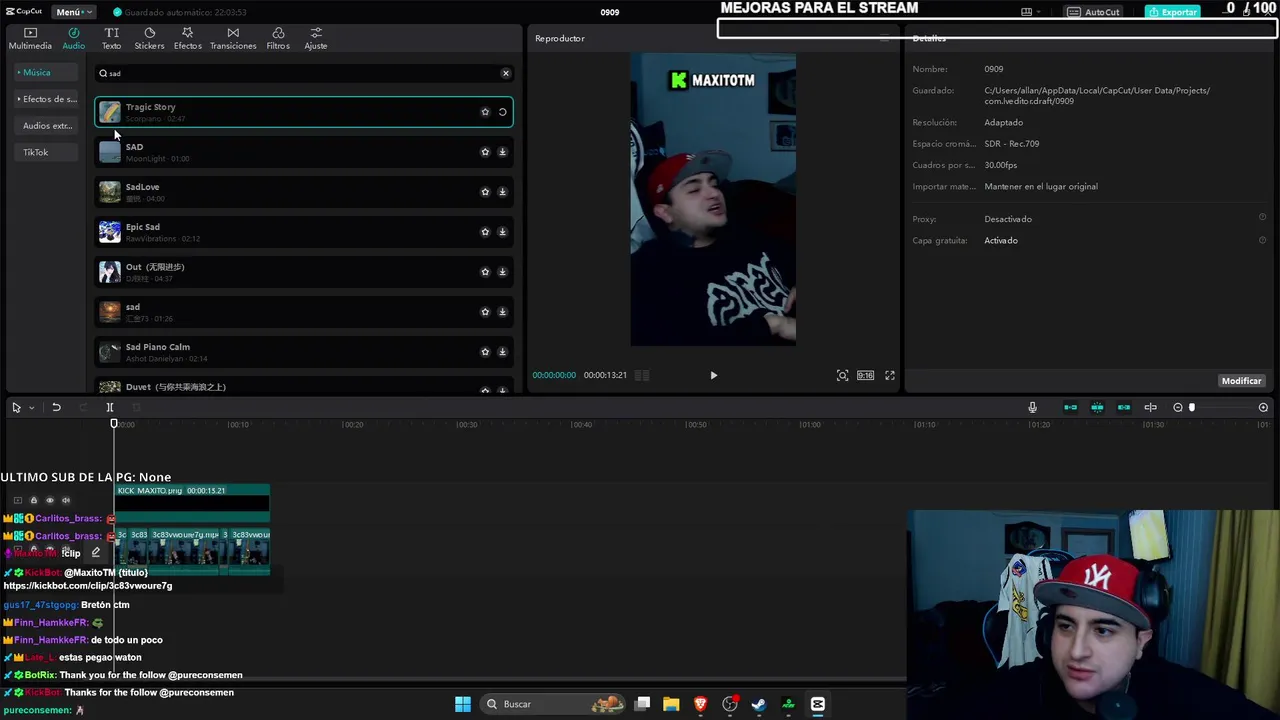Favorite the SAD MoonLight track

click(x=485, y=152)
